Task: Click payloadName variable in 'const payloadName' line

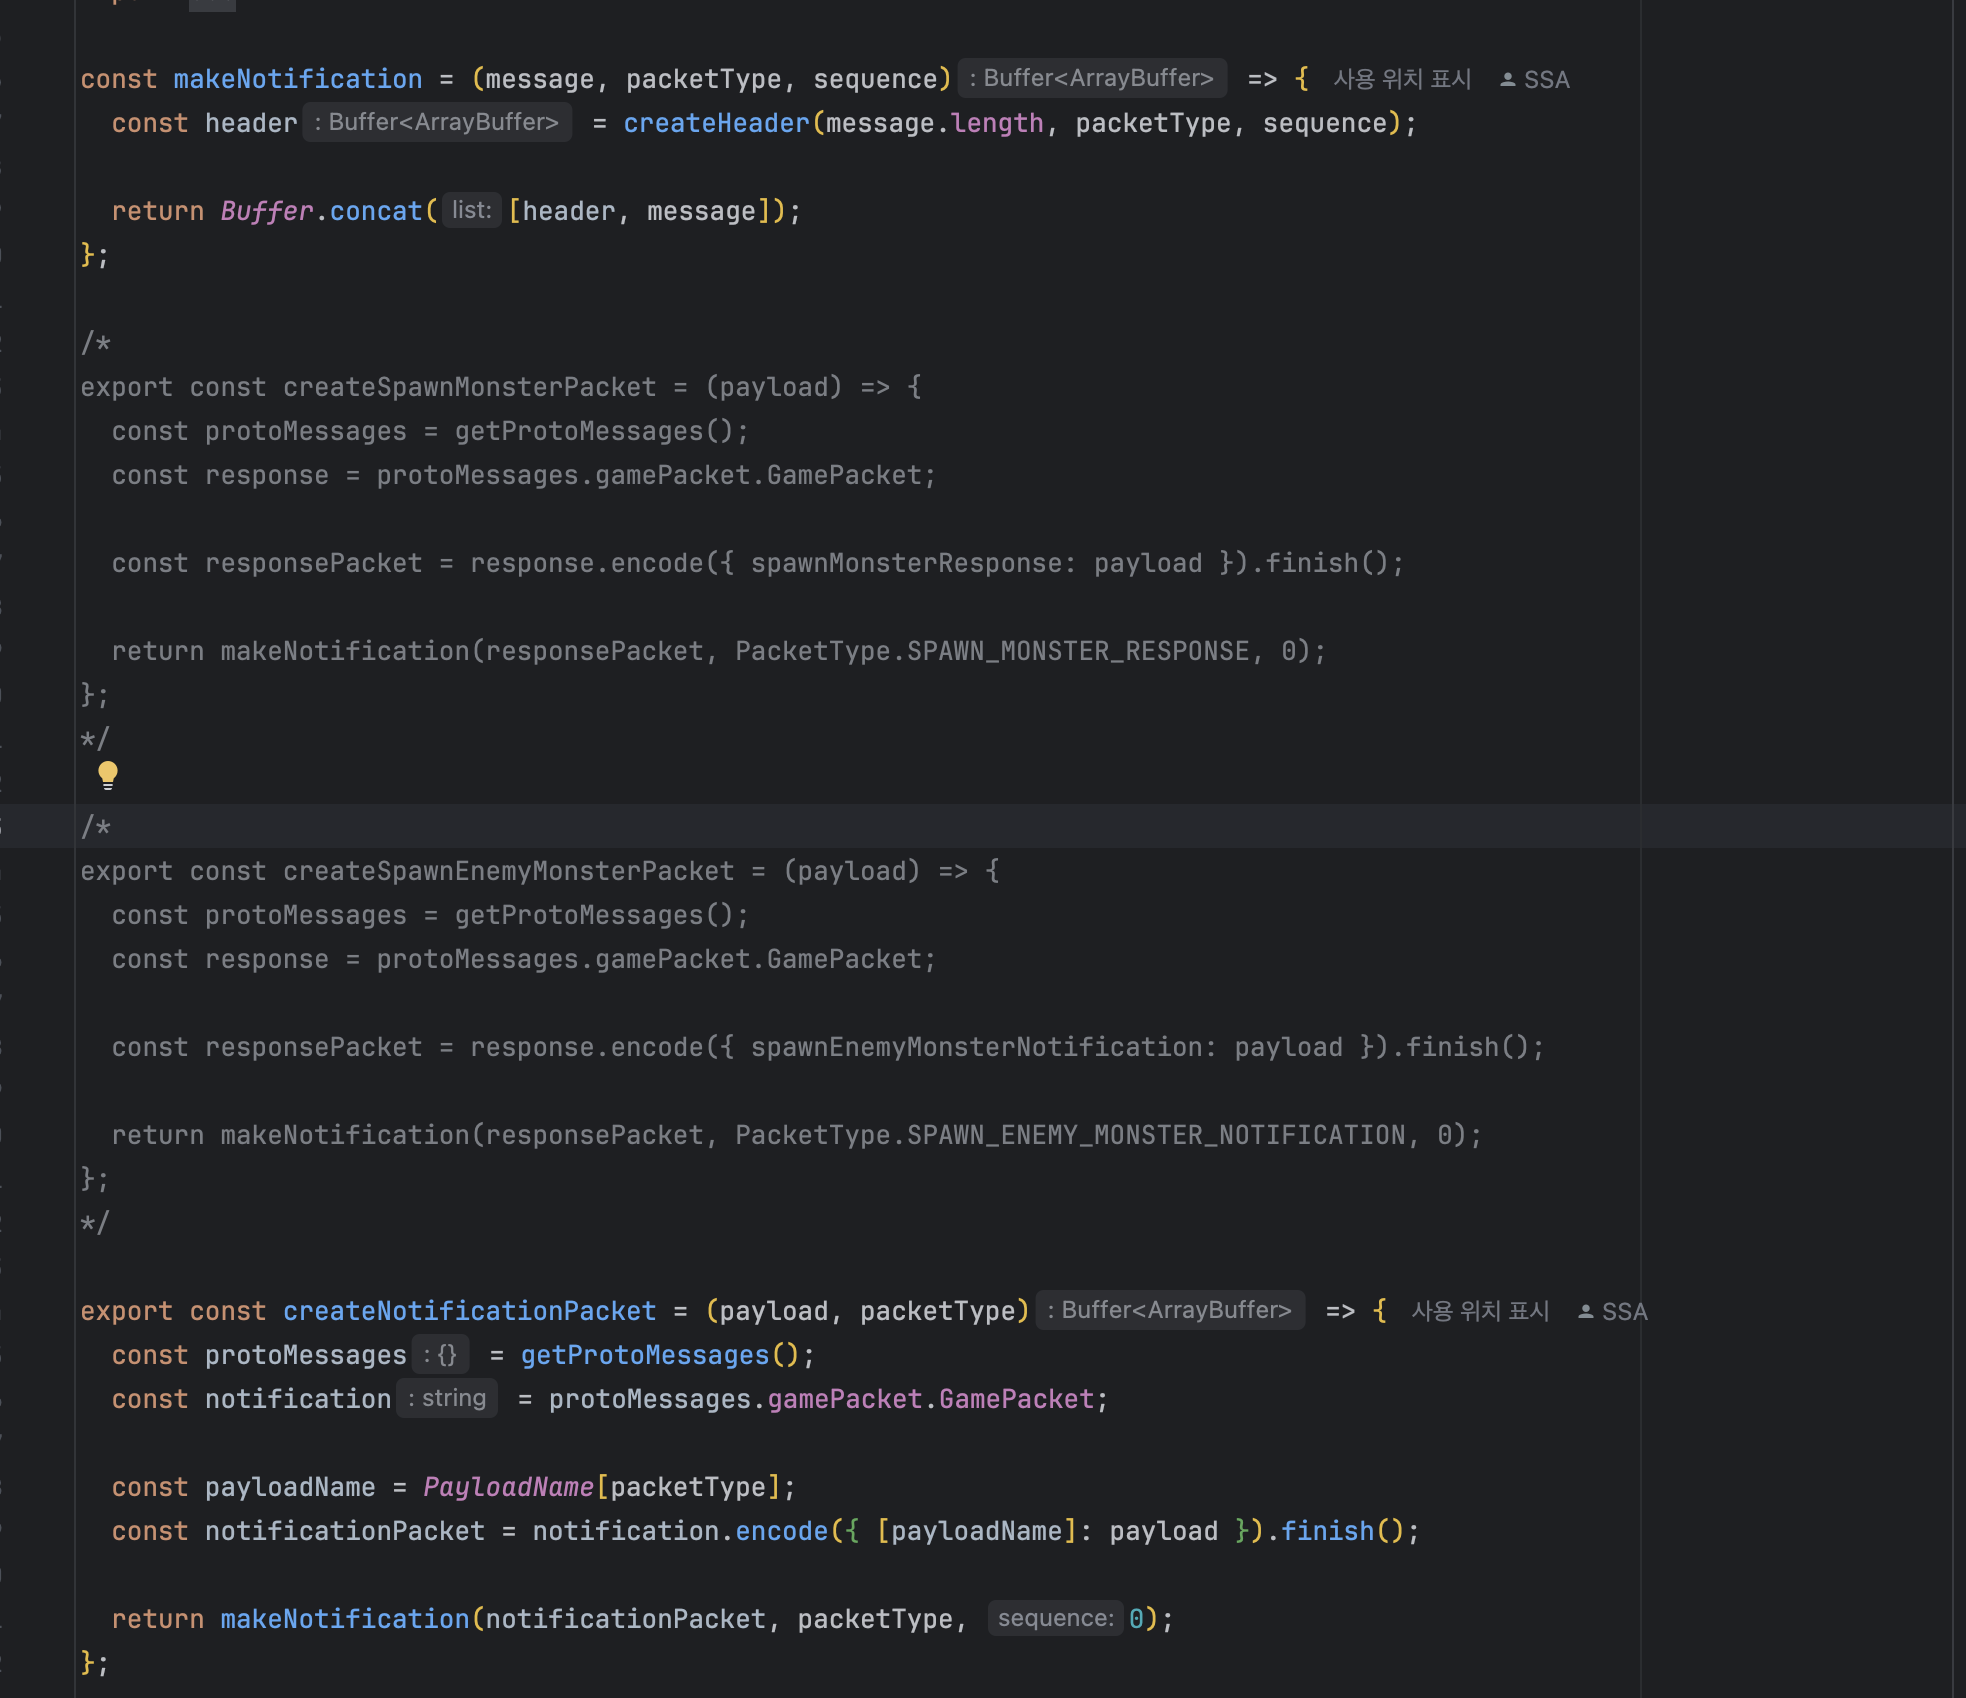Action: click(x=290, y=1487)
